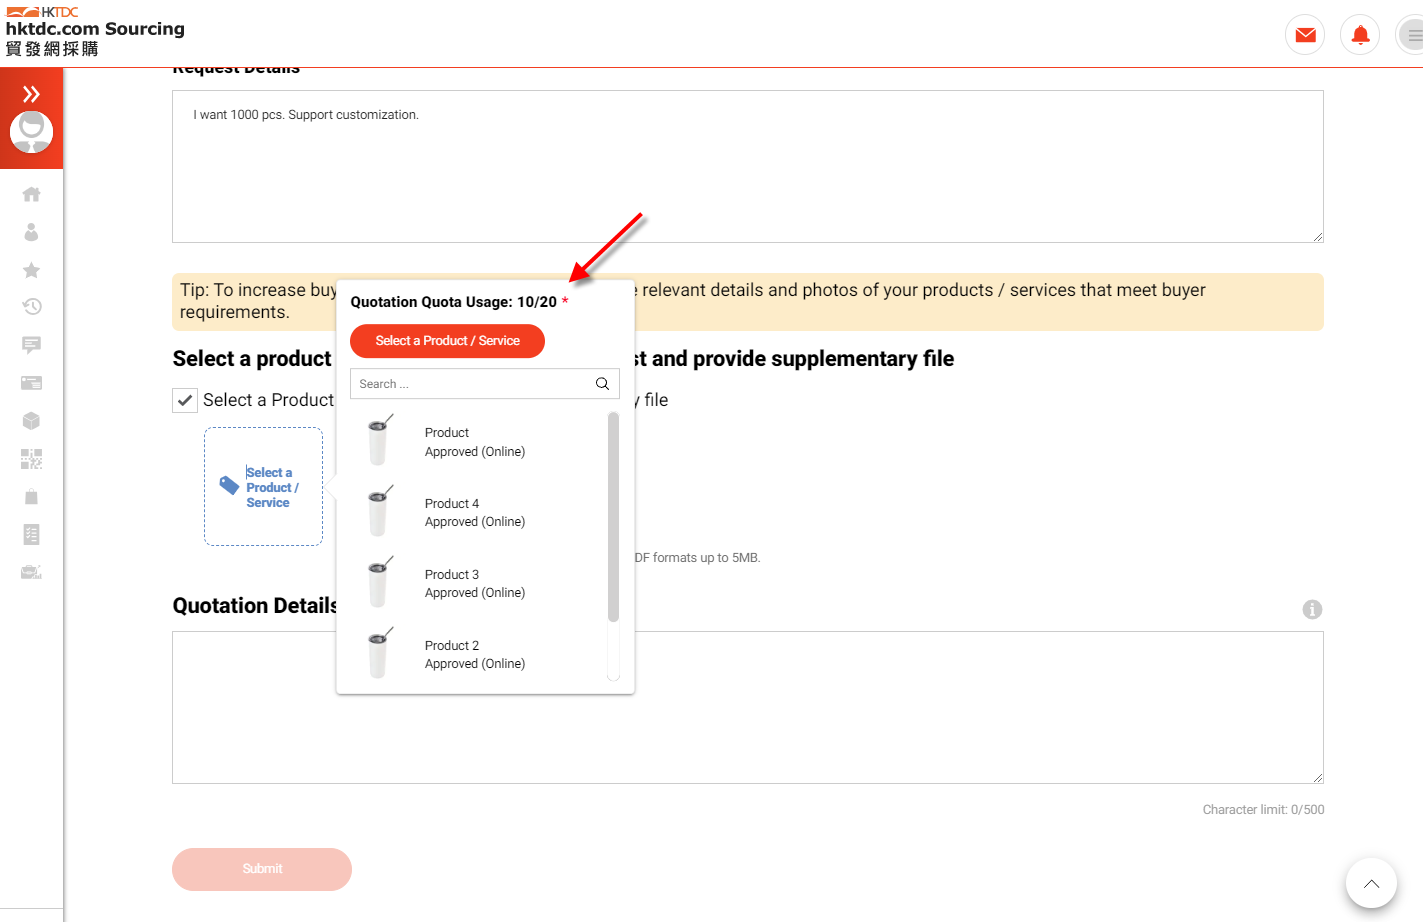The height and width of the screenshot is (922, 1423).
Task: Expand the sidebar with double chevron
Action: coord(31,94)
